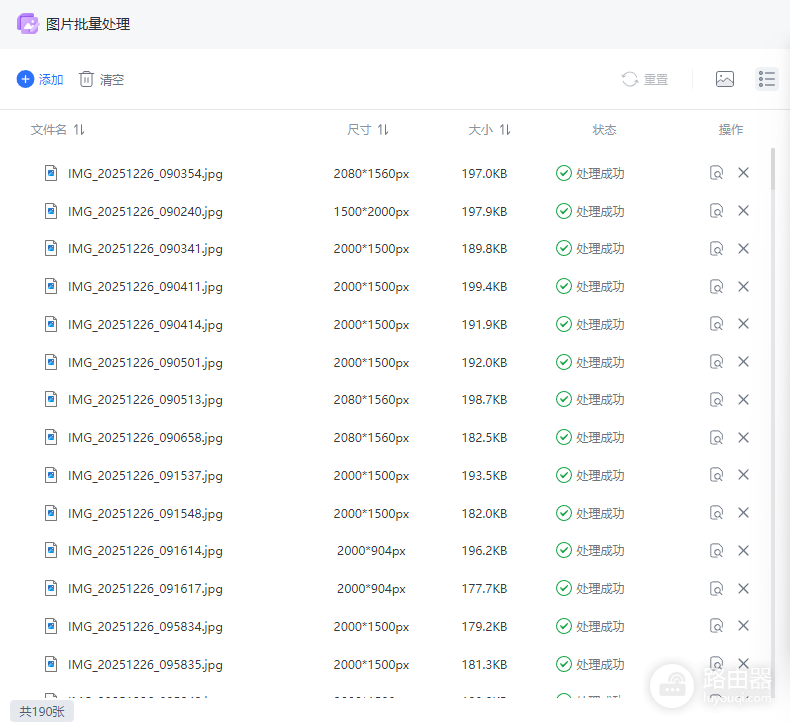Remove IMG_20251226_090411.jpg from list

coord(743,286)
